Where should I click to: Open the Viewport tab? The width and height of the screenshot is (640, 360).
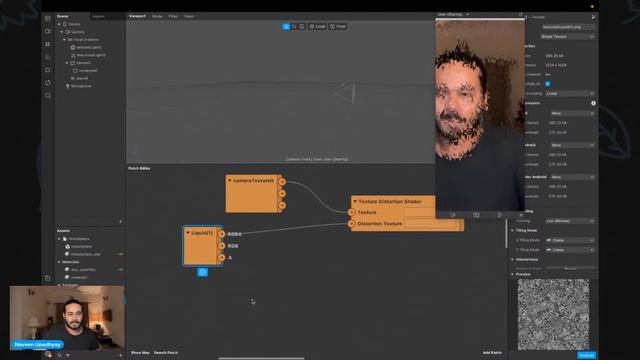pyautogui.click(x=137, y=16)
